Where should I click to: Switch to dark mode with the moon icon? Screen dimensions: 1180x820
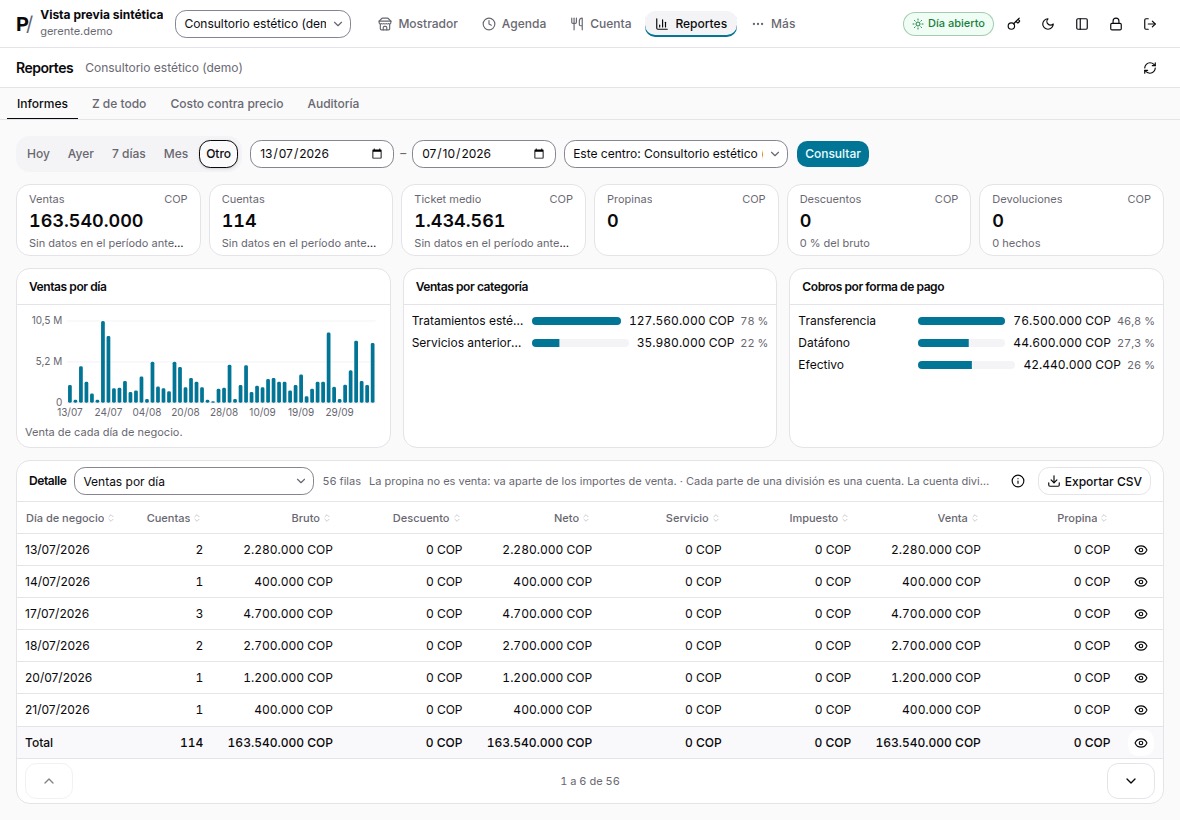1048,24
